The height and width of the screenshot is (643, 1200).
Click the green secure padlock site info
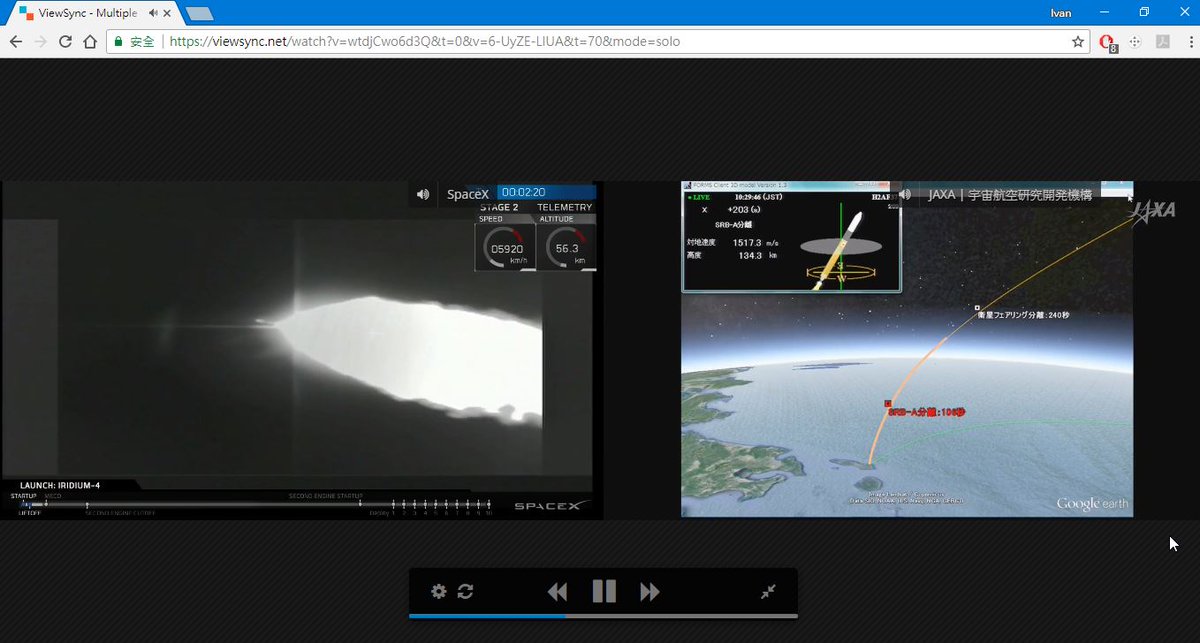click(119, 42)
